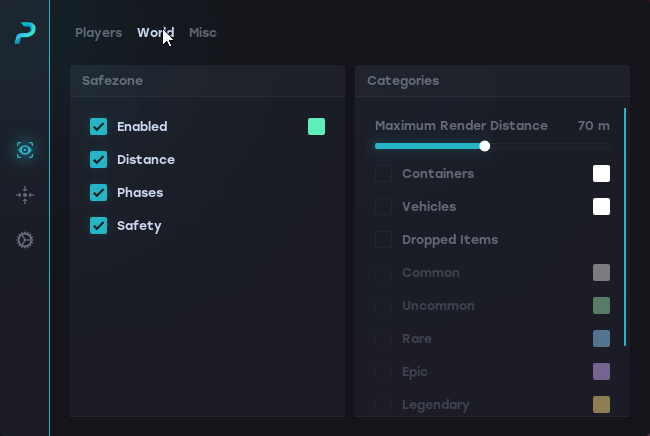Switch to the Players tab
650x436 pixels.
pos(98,33)
